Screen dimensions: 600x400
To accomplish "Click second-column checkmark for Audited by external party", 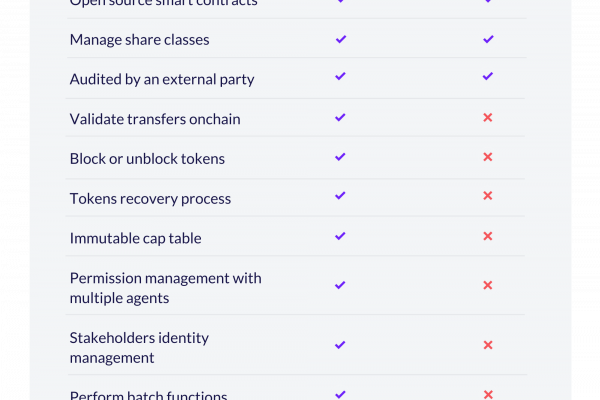I will (488, 76).
